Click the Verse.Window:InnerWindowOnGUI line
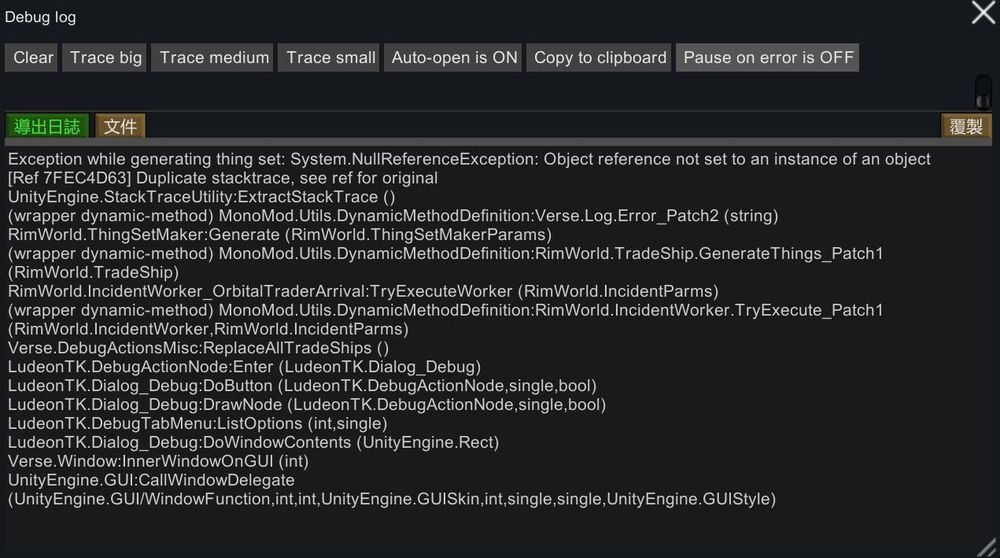Viewport: 1000px width, 558px height. 158,461
